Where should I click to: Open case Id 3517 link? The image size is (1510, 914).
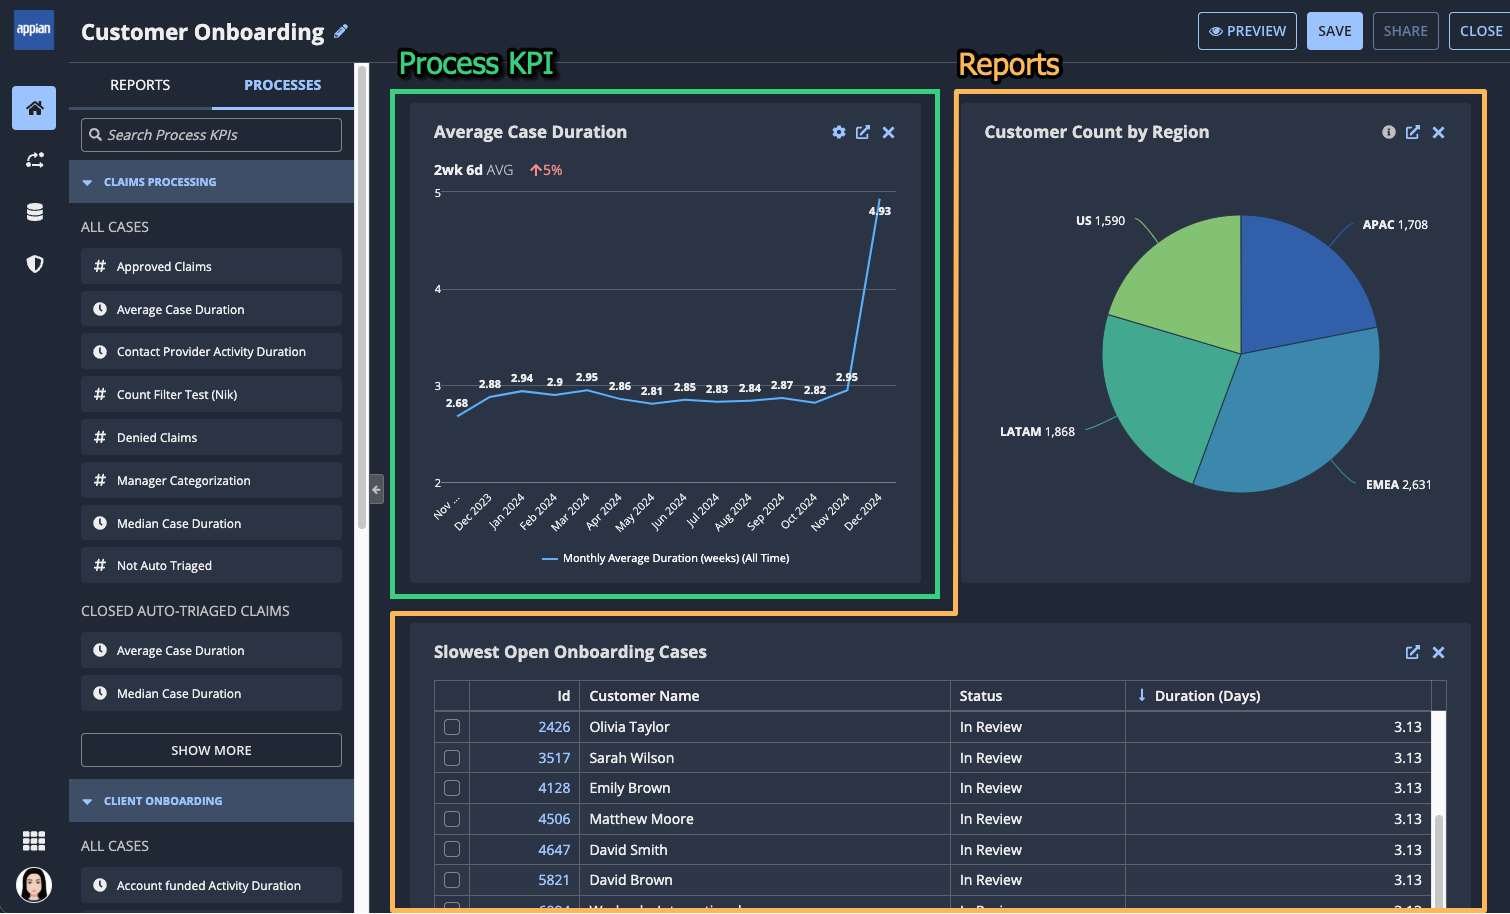click(554, 758)
